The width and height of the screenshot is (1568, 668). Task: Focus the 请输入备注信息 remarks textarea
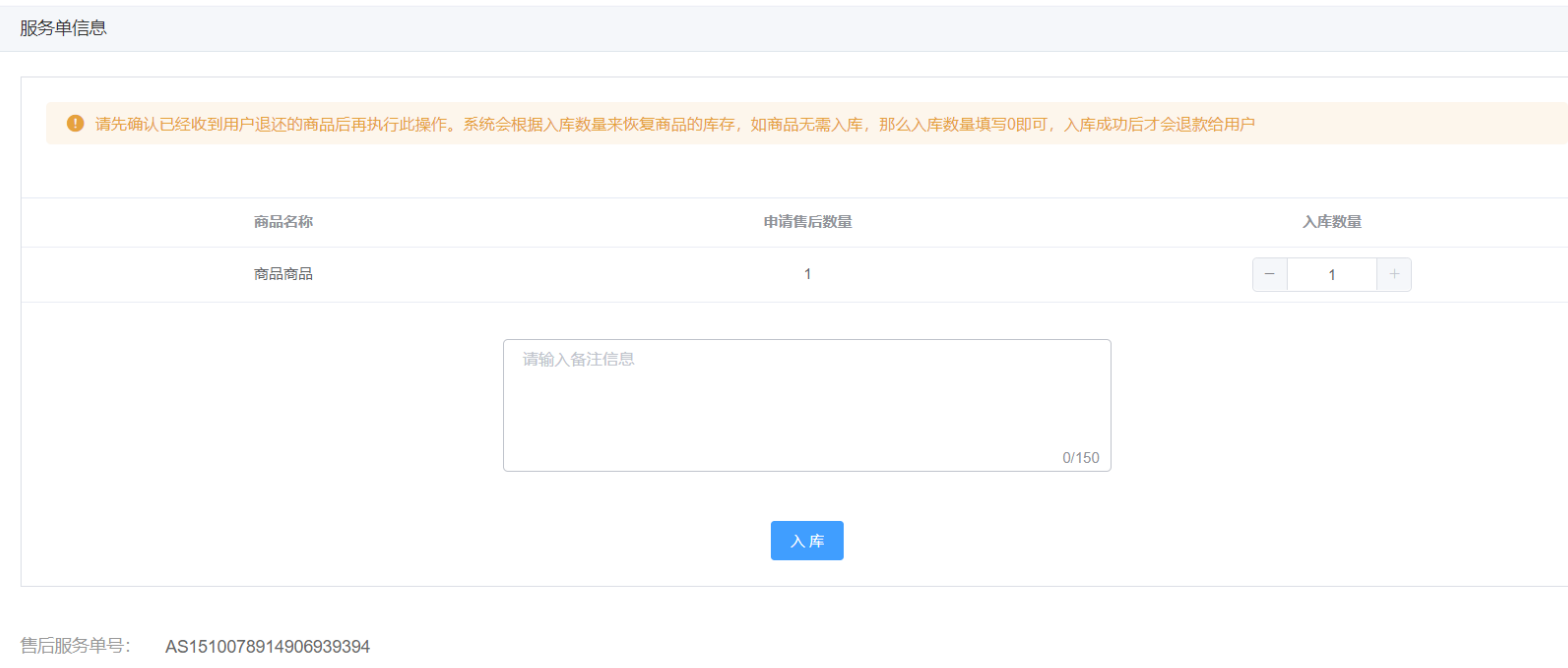pos(807,405)
